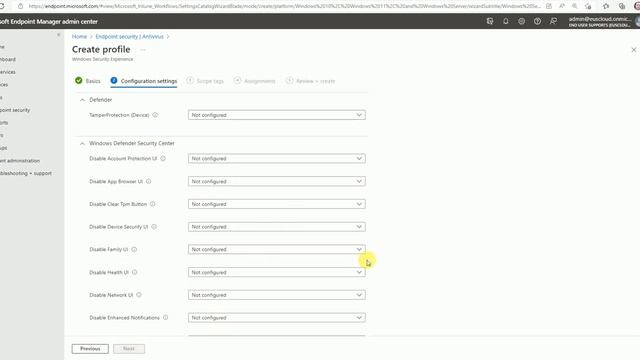Click info icon beside Disable Device Security UI
This screenshot has width=640, height=360.
pos(154,227)
